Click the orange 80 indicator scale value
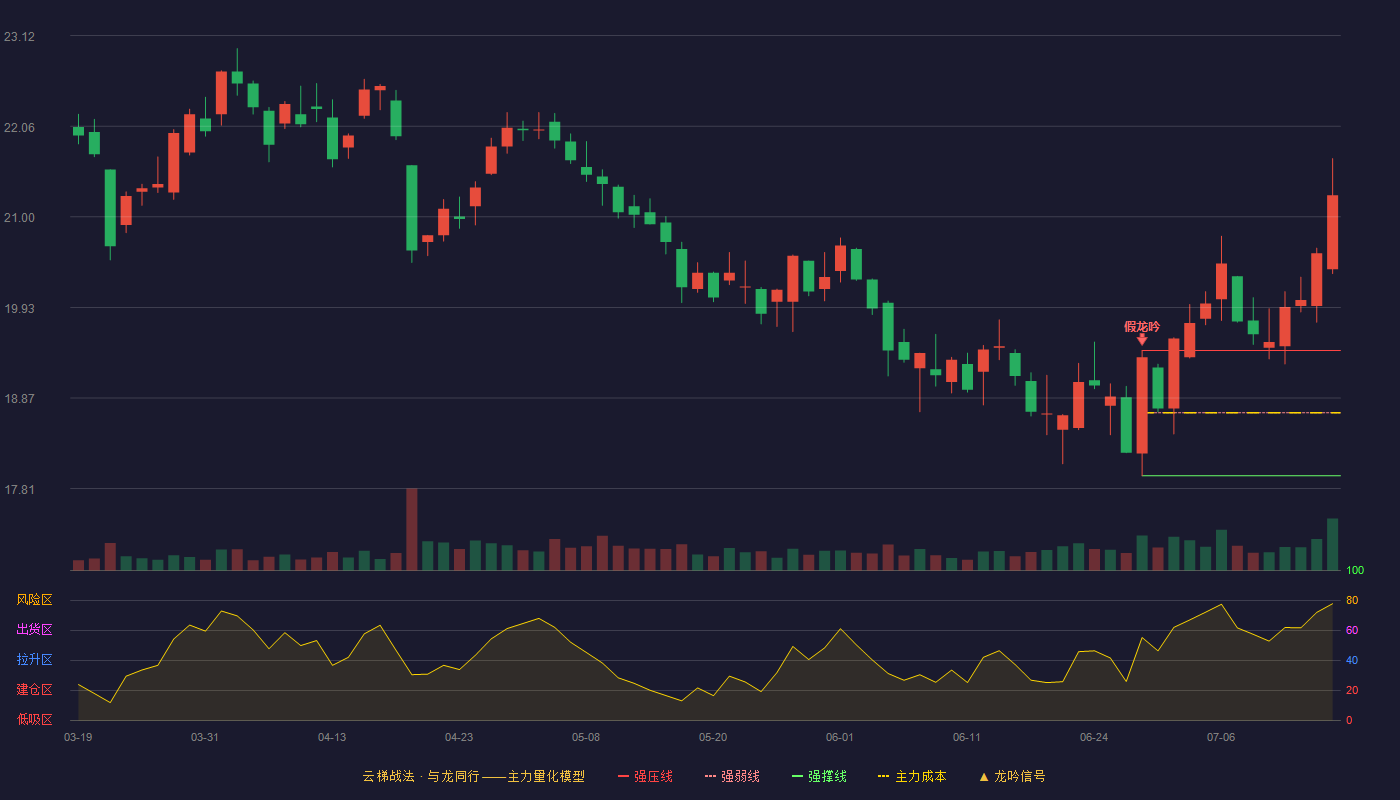Screen dimensions: 1400x800 point(1352,600)
